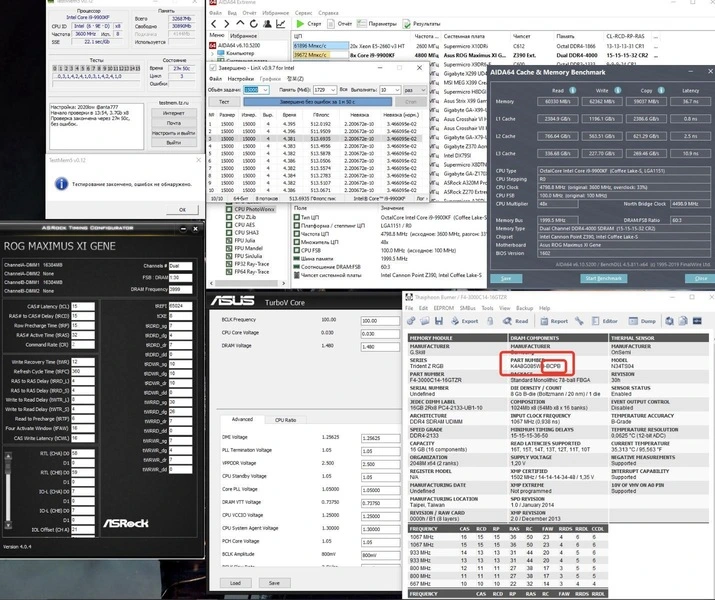Screen dimensions: 715x600
Task: Open Thaiphoon Burner SMBus menu
Action: [467, 308]
